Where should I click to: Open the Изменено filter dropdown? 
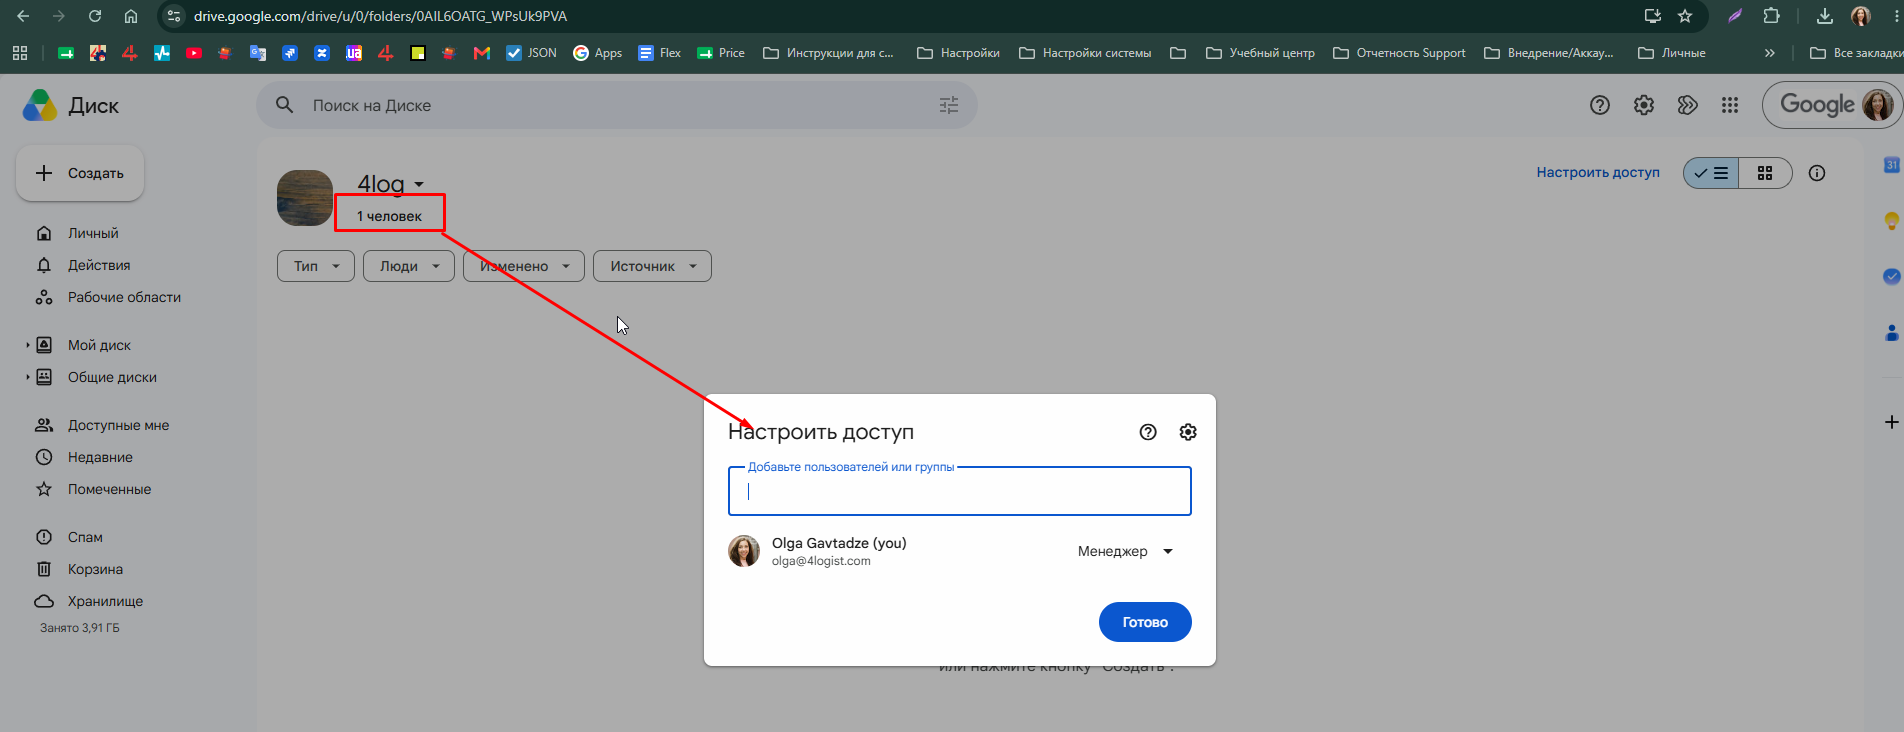coord(524,266)
